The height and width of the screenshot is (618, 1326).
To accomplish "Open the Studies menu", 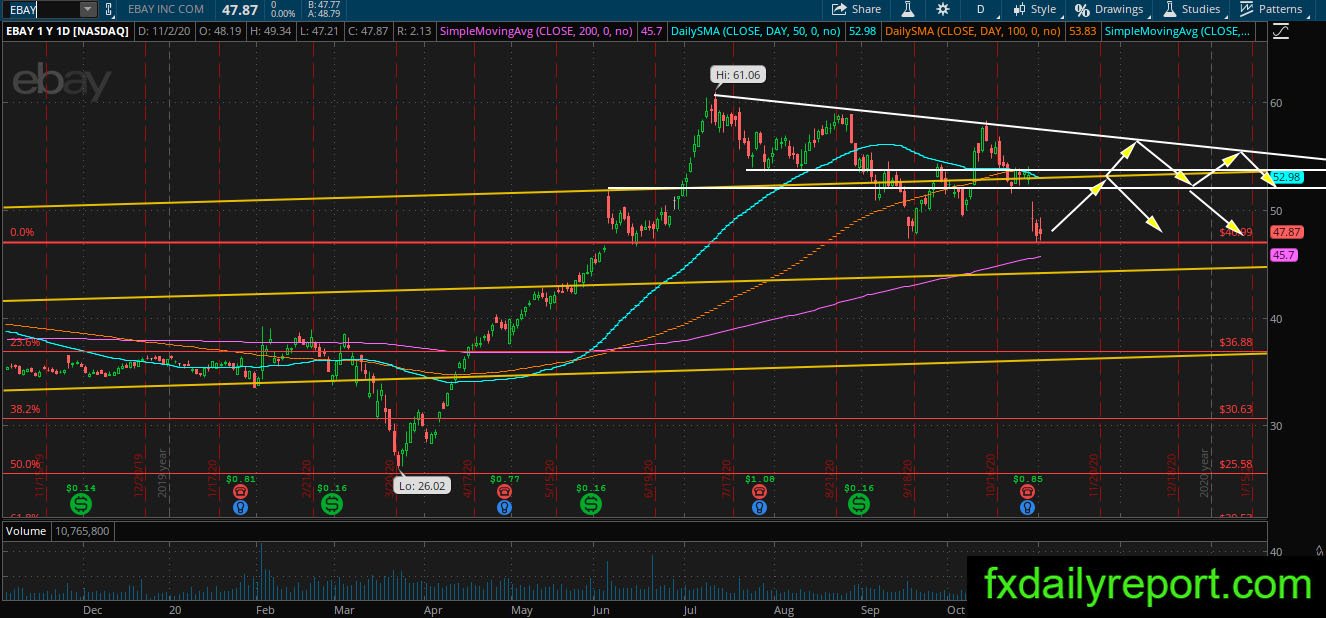I will pyautogui.click(x=1190, y=9).
